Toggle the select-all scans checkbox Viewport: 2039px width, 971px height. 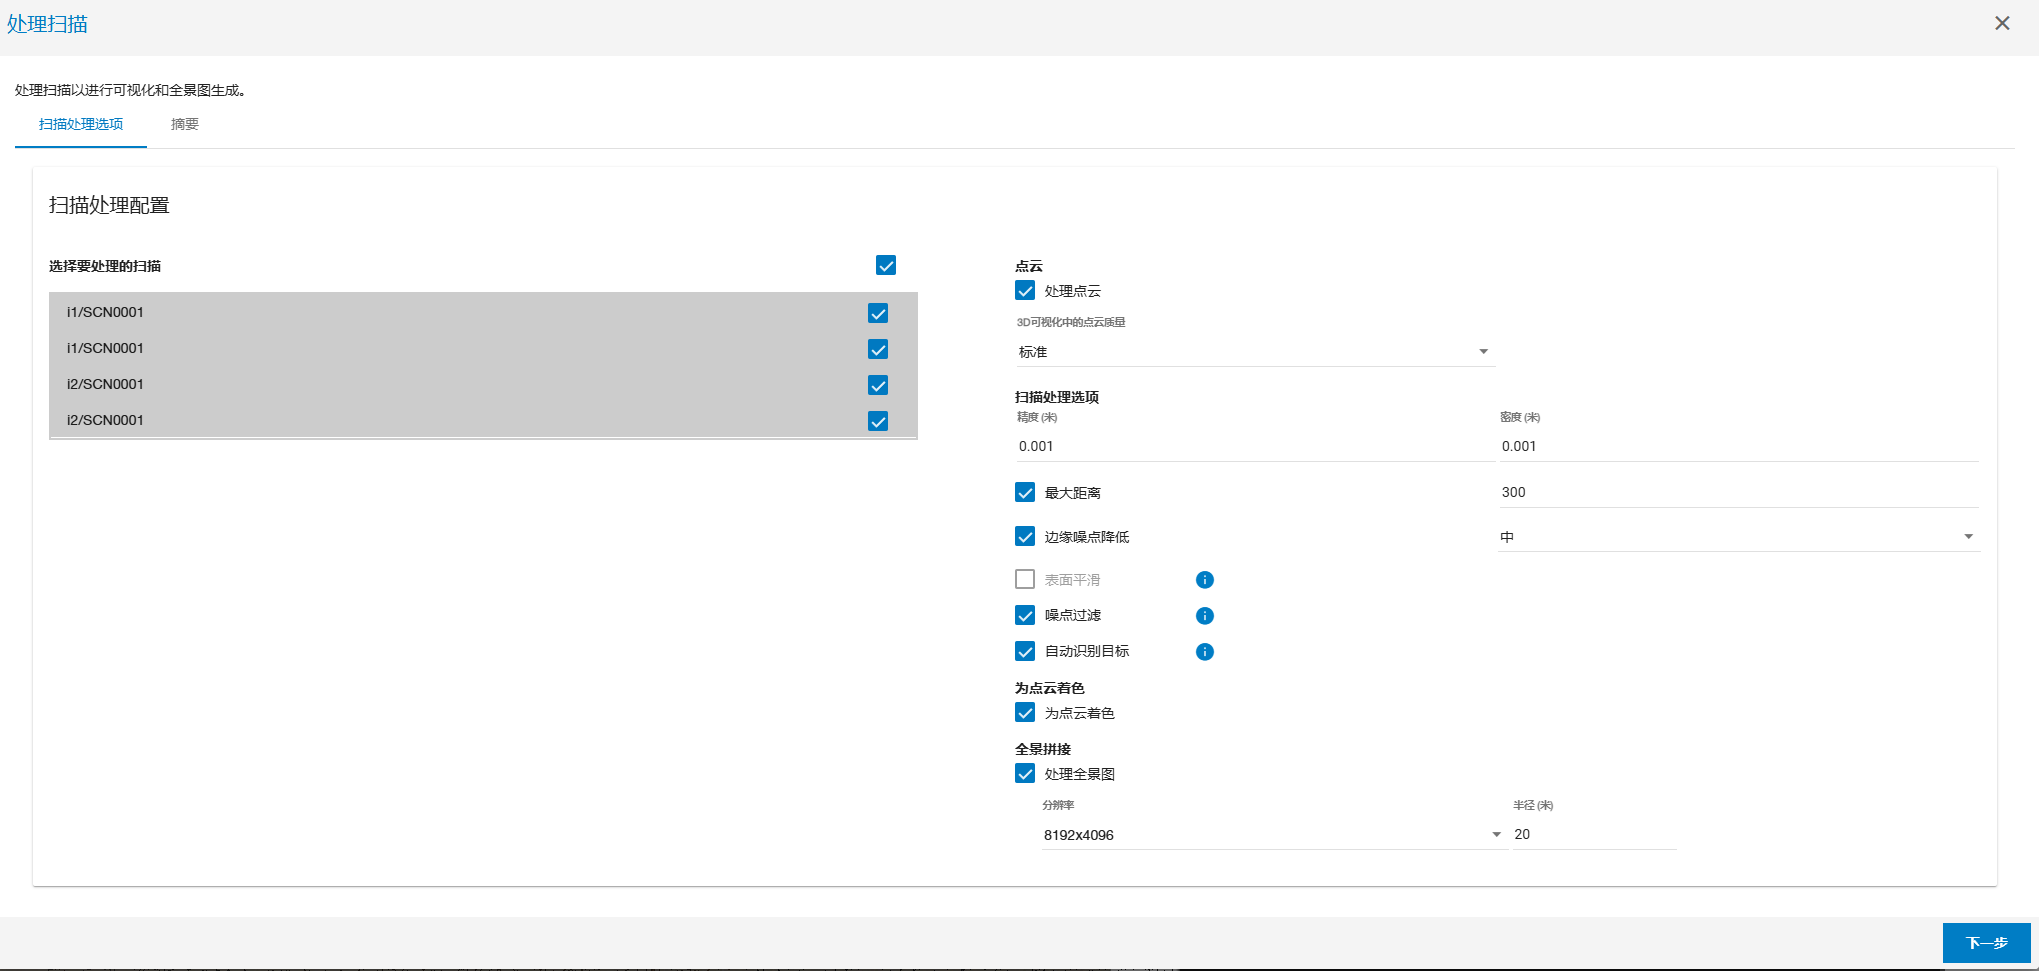click(x=885, y=265)
